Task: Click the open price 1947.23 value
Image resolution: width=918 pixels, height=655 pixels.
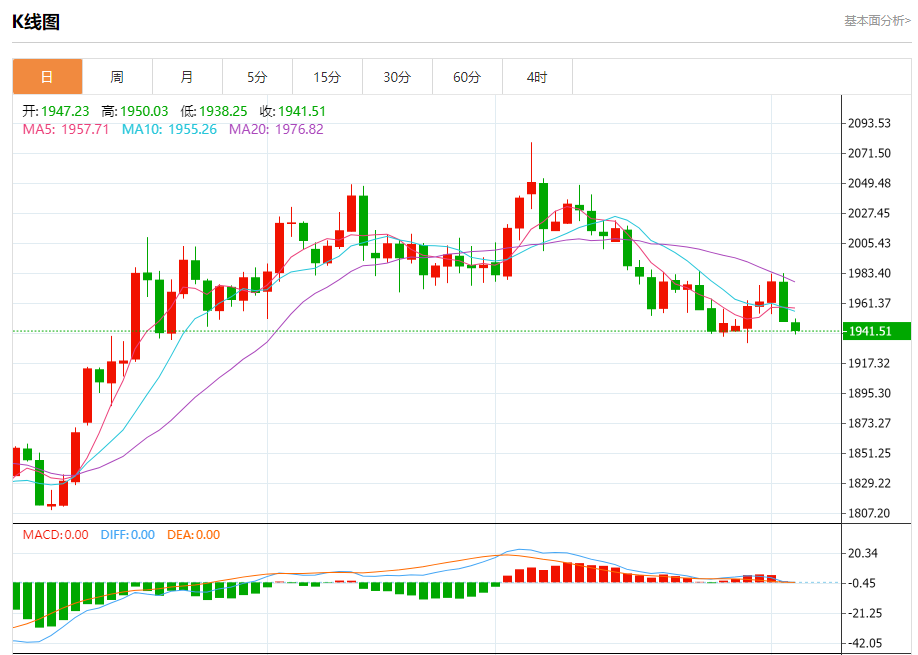Action: pyautogui.click(x=65, y=111)
